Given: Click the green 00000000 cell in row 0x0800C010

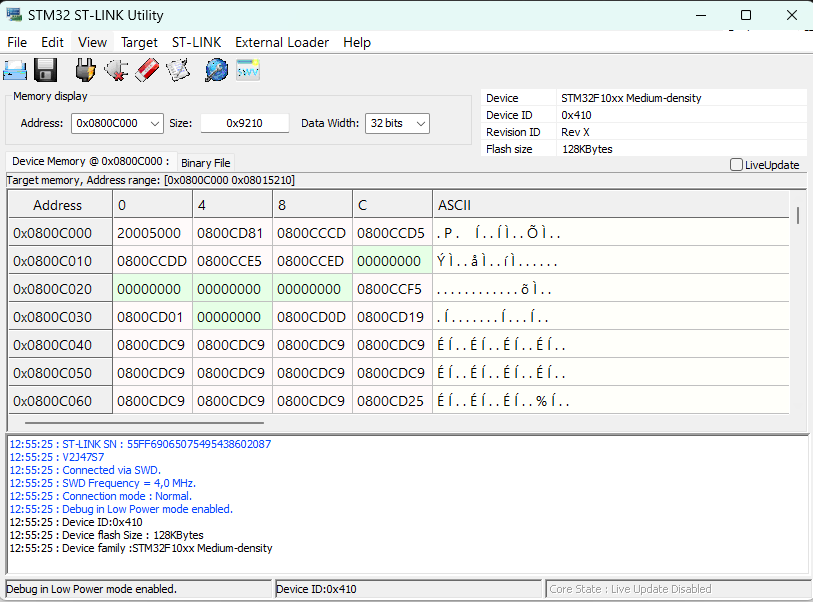Looking at the screenshot, I should tap(393, 261).
